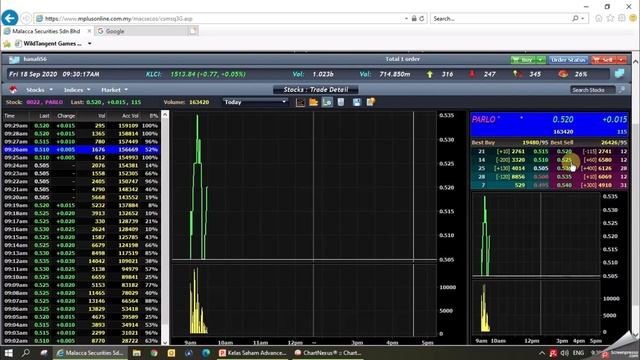Open Kelas Saham Advance taskbar item
Screen dimensions: 640x360
[x=253, y=353]
